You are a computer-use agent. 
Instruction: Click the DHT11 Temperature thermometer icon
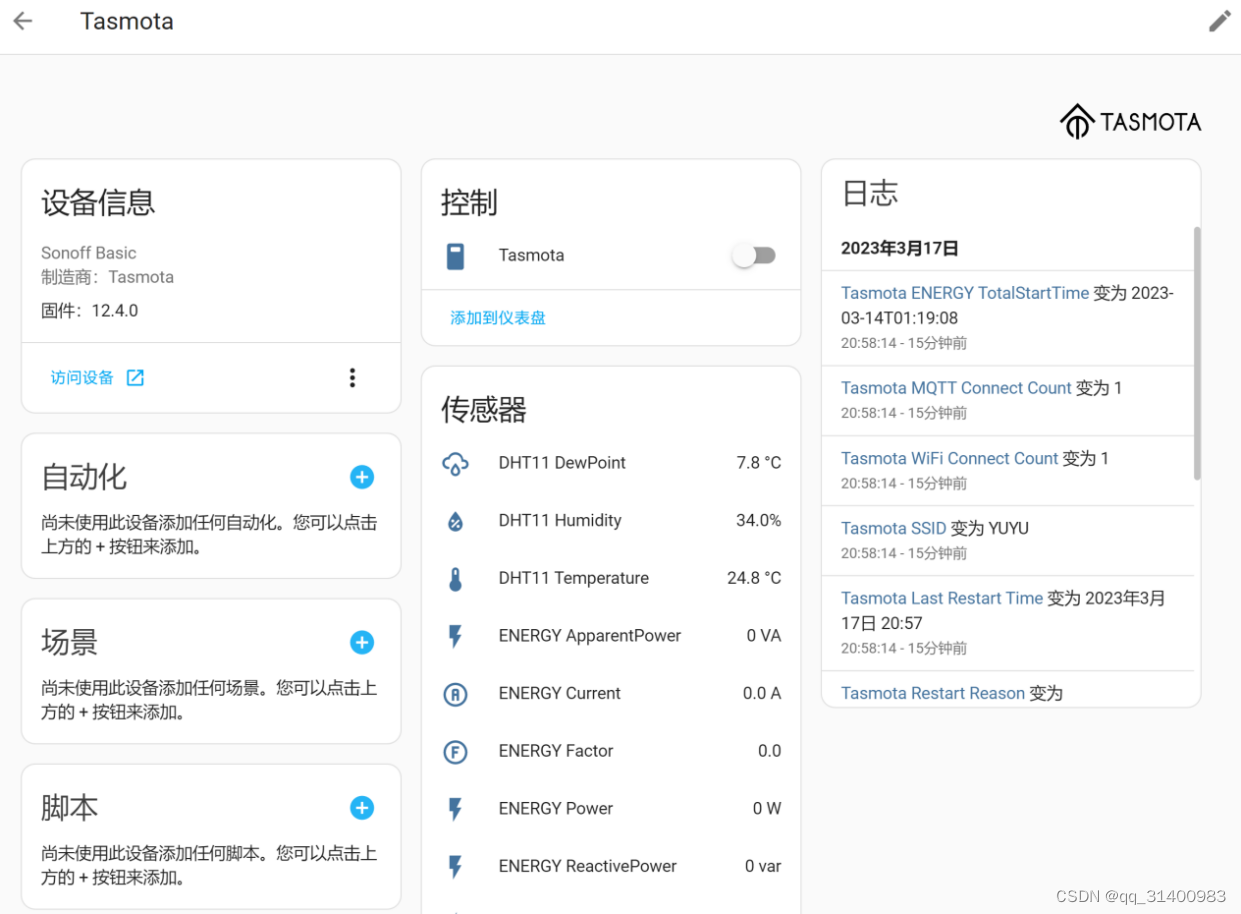point(455,578)
